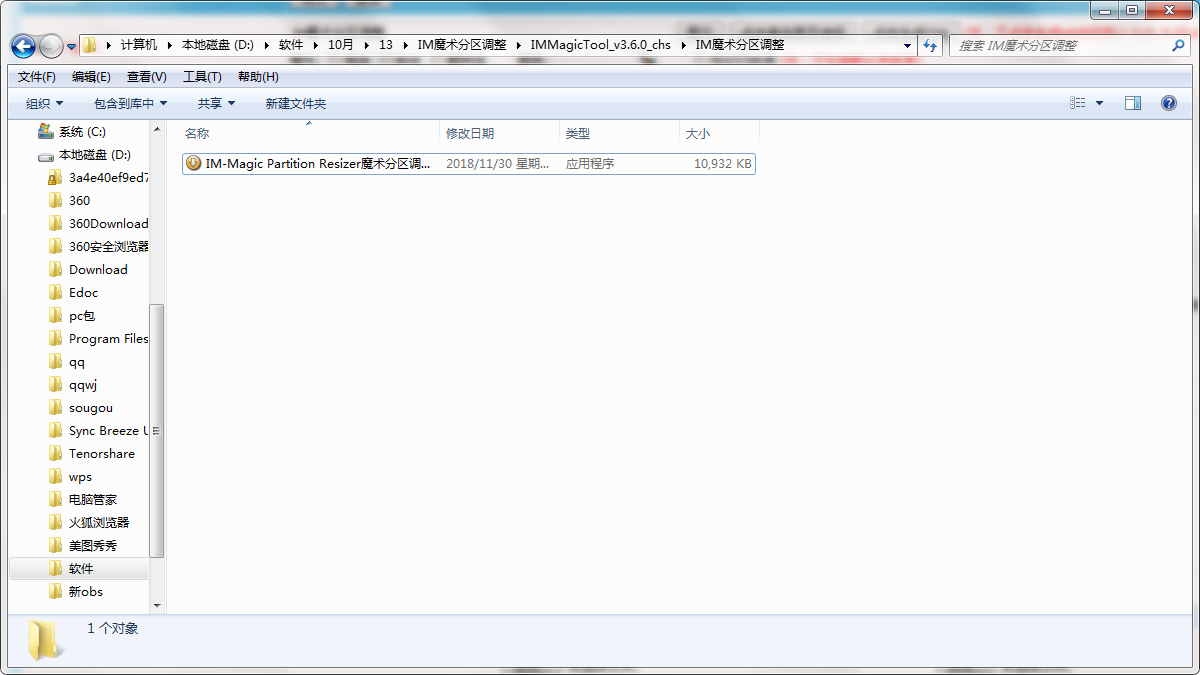Open the Tenorshare folder

101,454
